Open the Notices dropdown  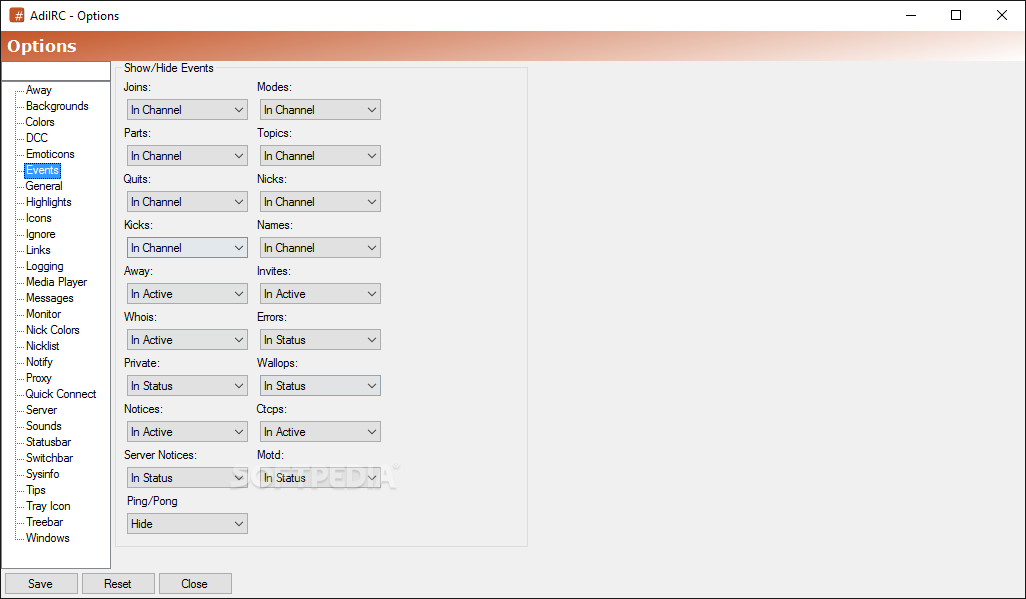tap(187, 431)
